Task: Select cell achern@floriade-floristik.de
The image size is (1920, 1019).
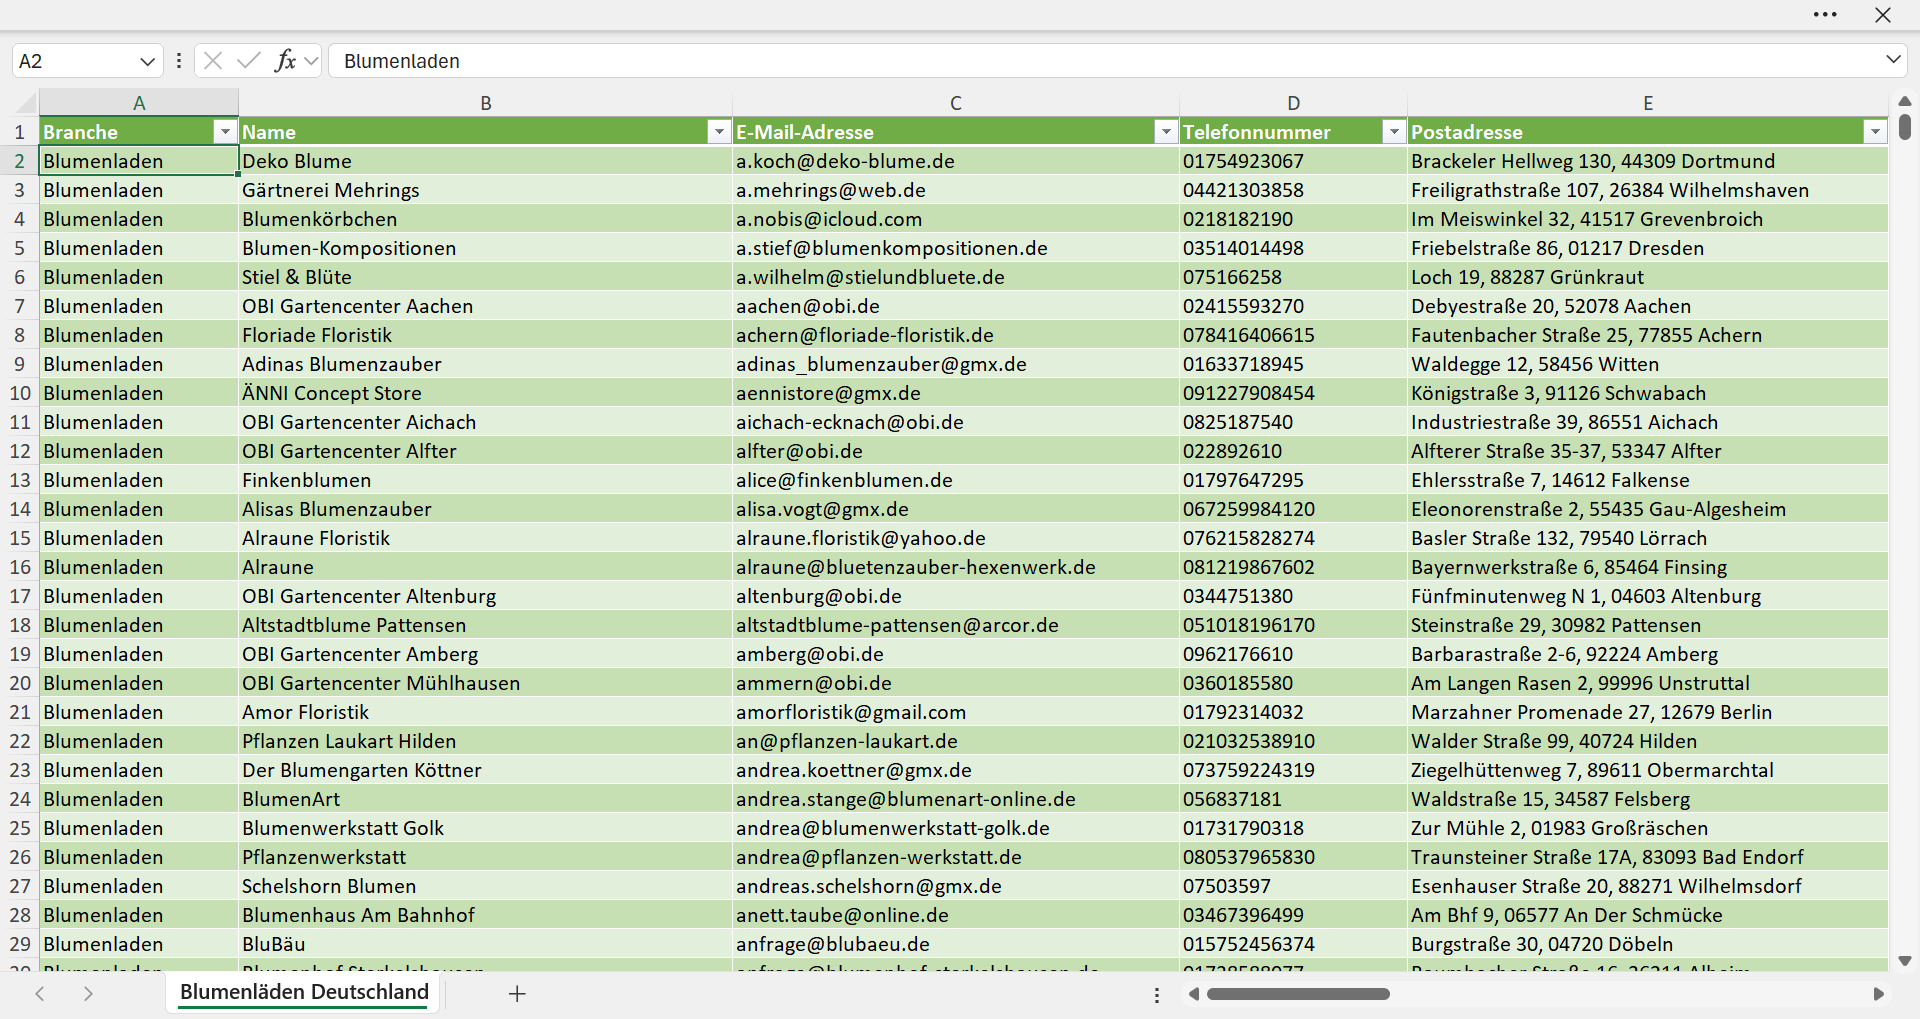Action: pyautogui.click(x=956, y=335)
